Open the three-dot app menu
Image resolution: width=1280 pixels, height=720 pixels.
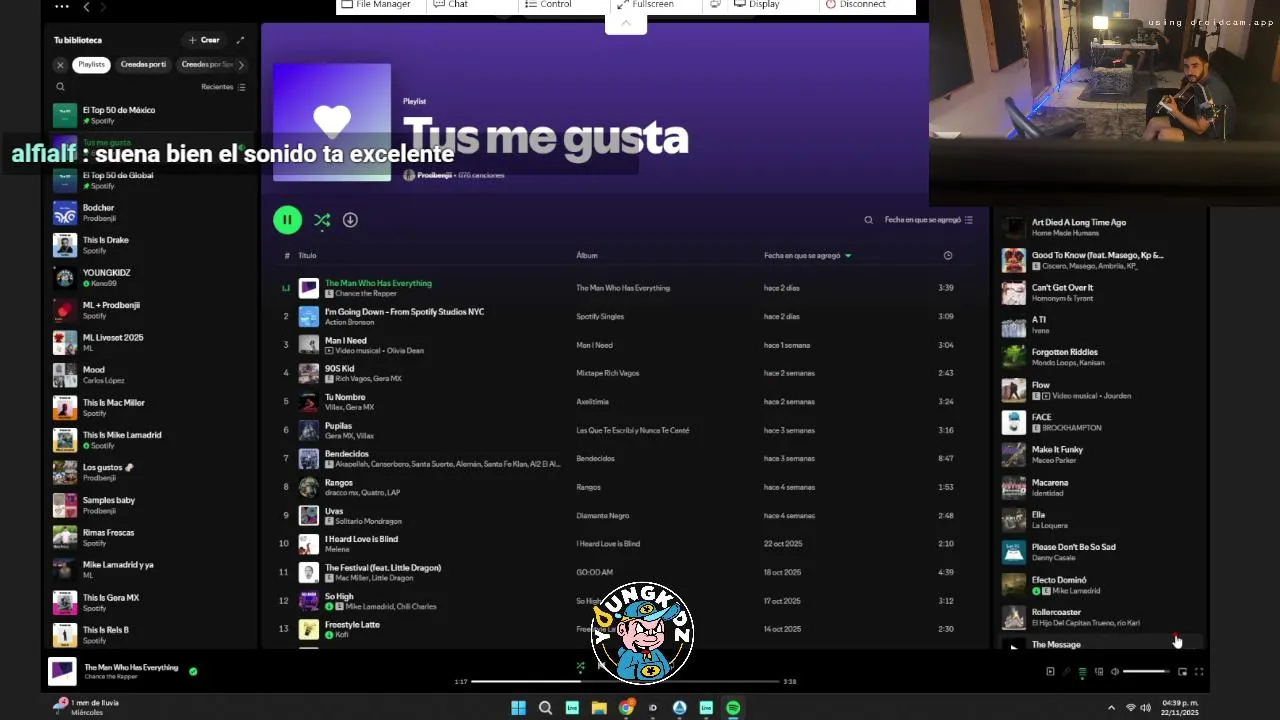click(x=62, y=7)
